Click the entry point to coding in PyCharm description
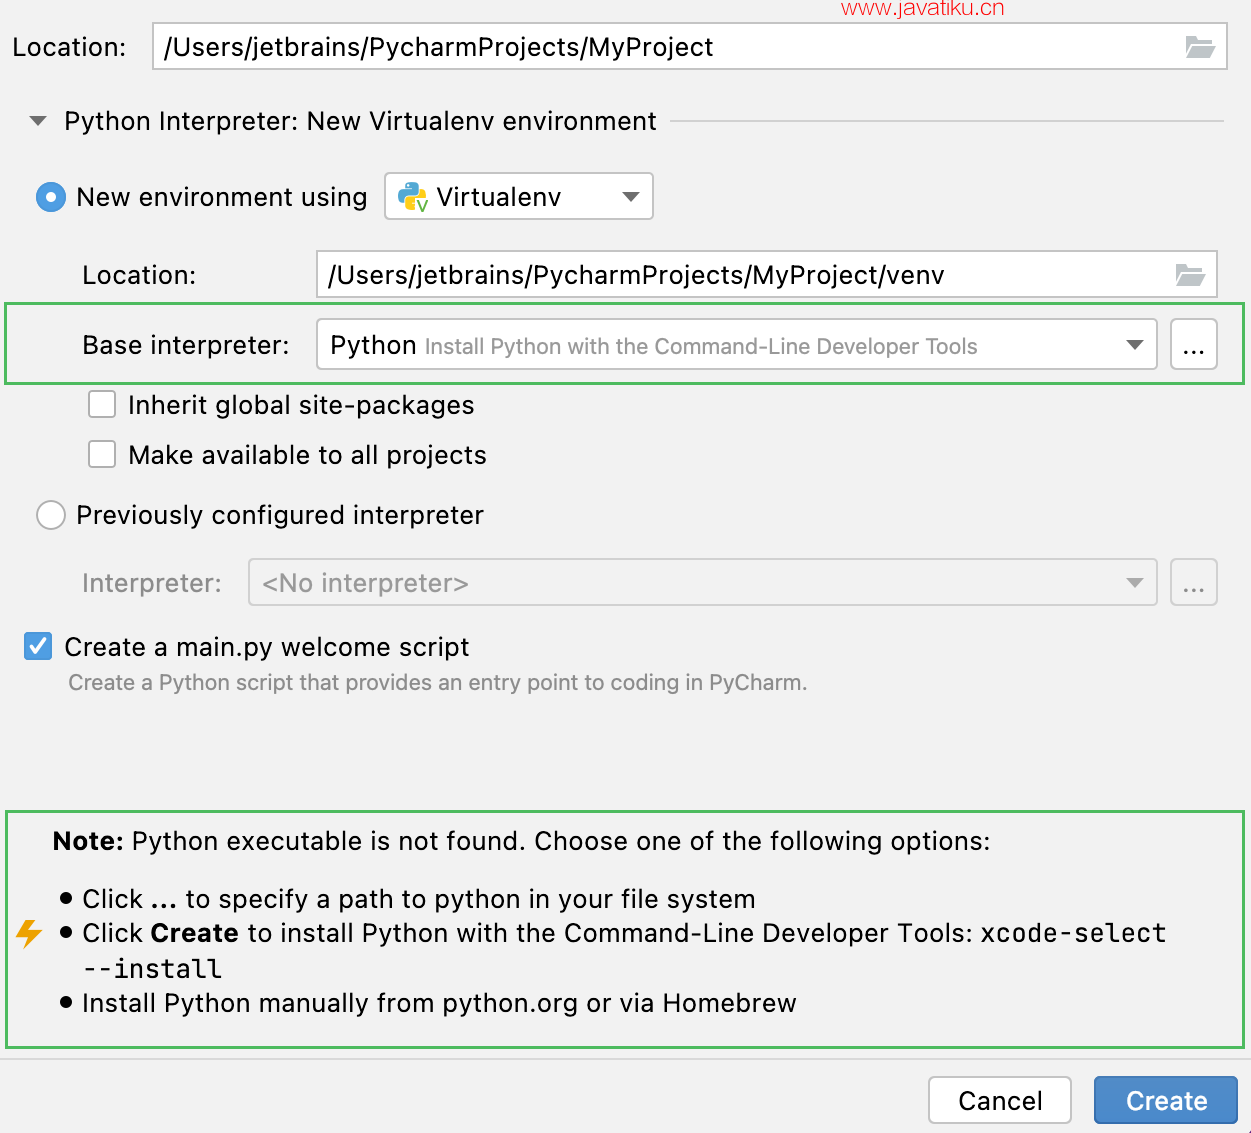The width and height of the screenshot is (1251, 1133). click(x=437, y=683)
